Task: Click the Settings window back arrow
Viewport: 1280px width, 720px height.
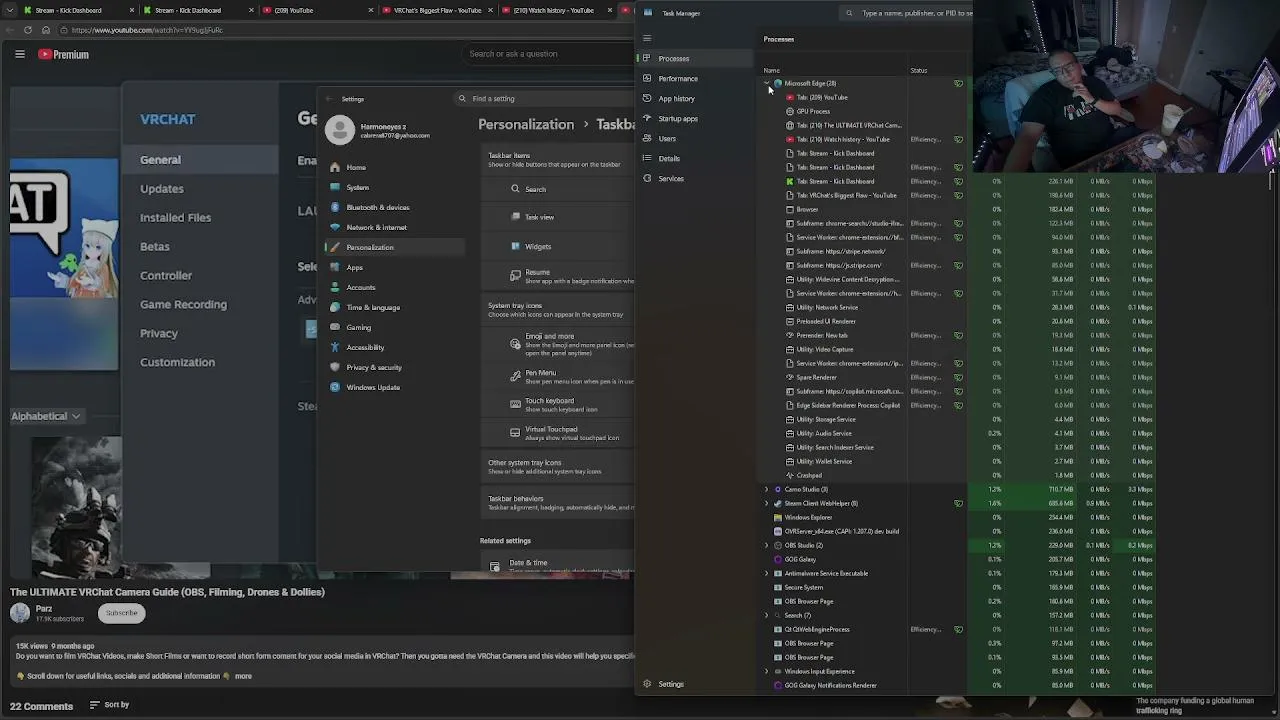Action: point(331,99)
